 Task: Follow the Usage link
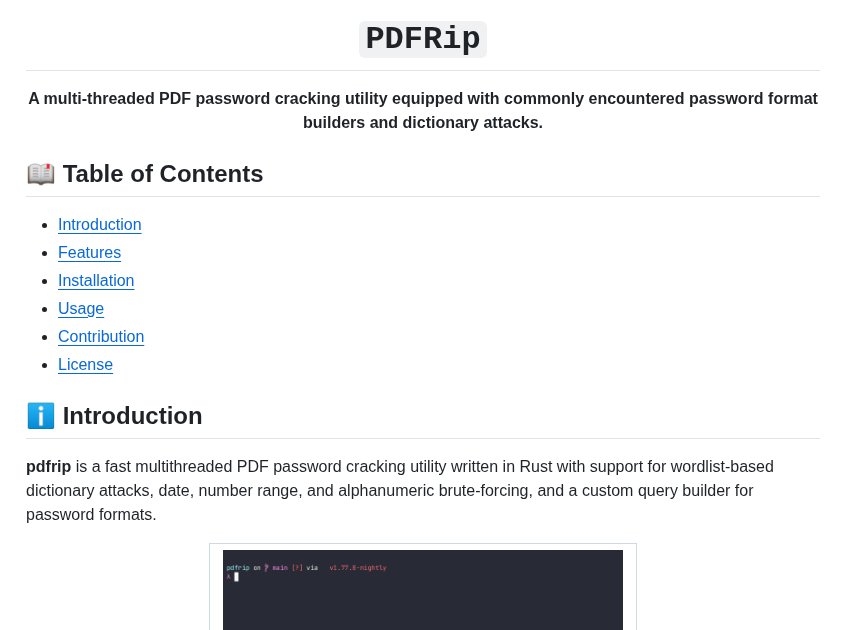(81, 309)
